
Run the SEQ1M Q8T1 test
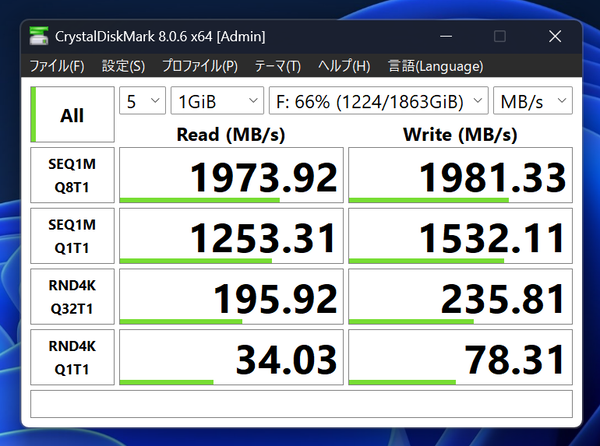[x=72, y=176]
